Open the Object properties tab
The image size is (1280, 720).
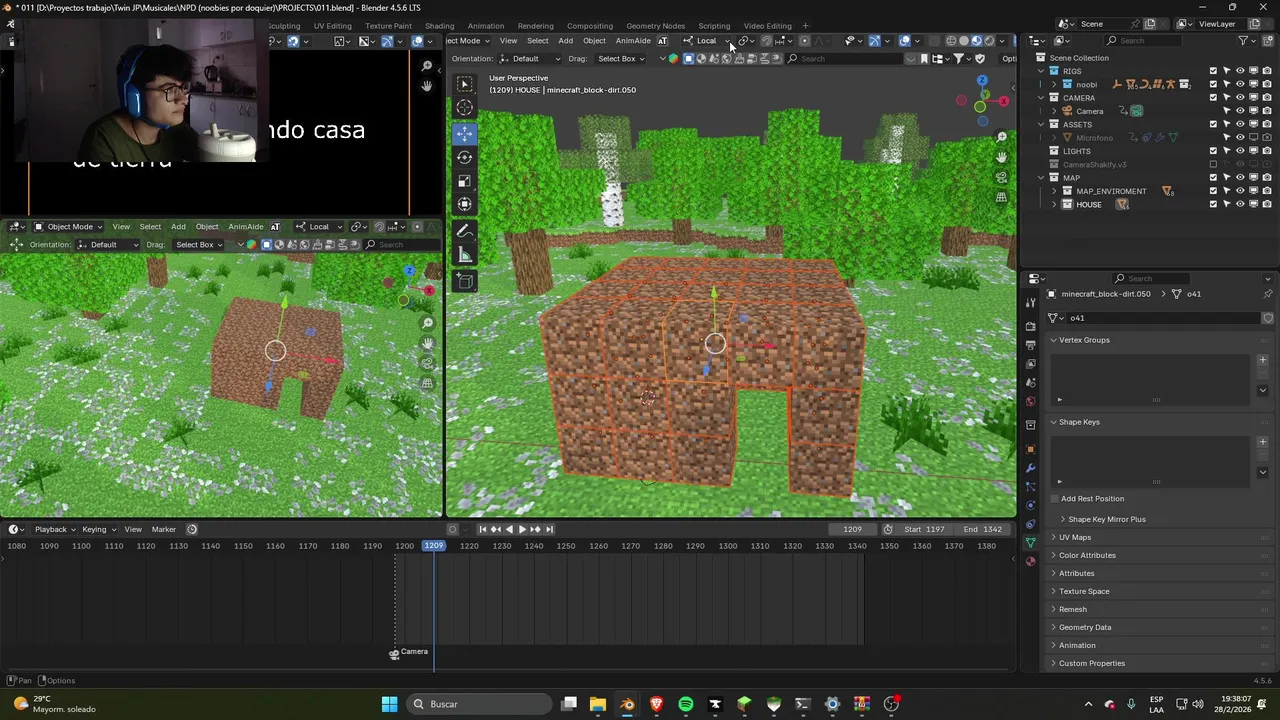pyautogui.click(x=1031, y=449)
